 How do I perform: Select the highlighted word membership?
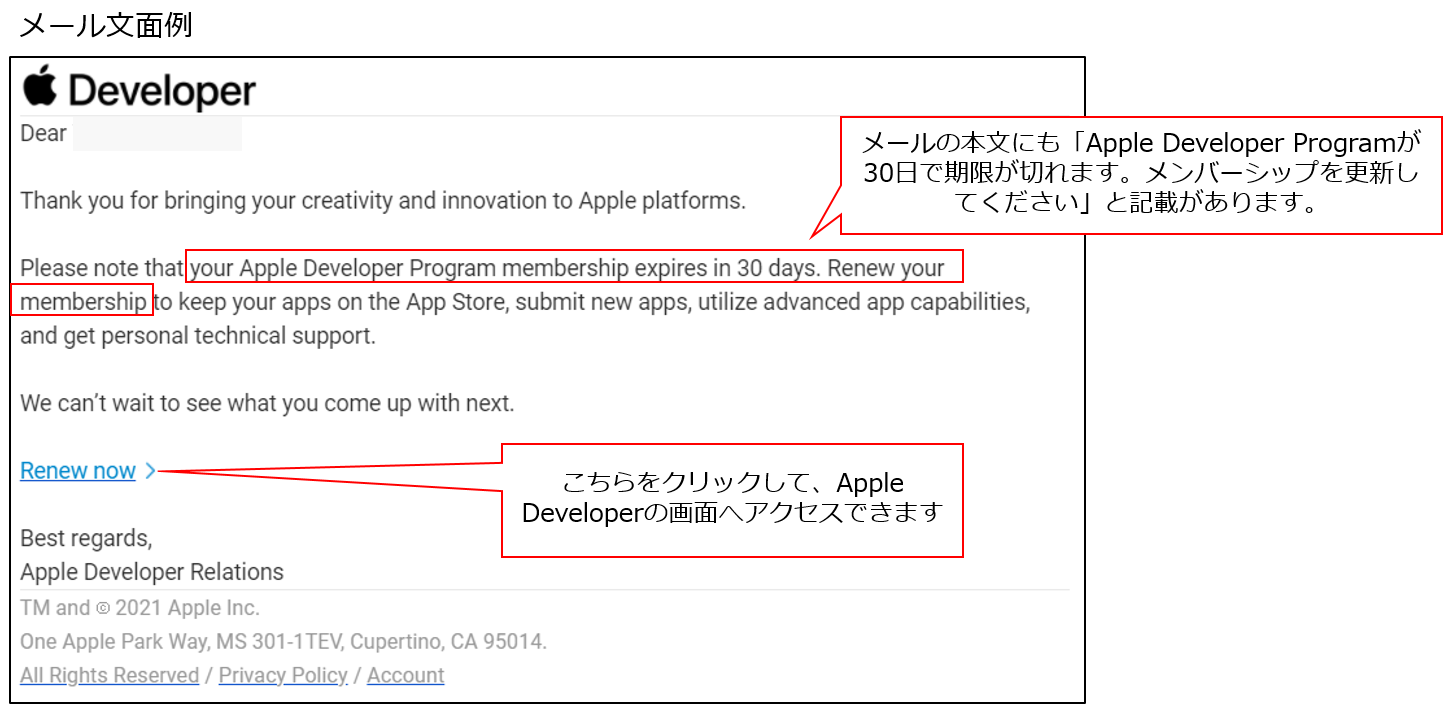[80, 301]
